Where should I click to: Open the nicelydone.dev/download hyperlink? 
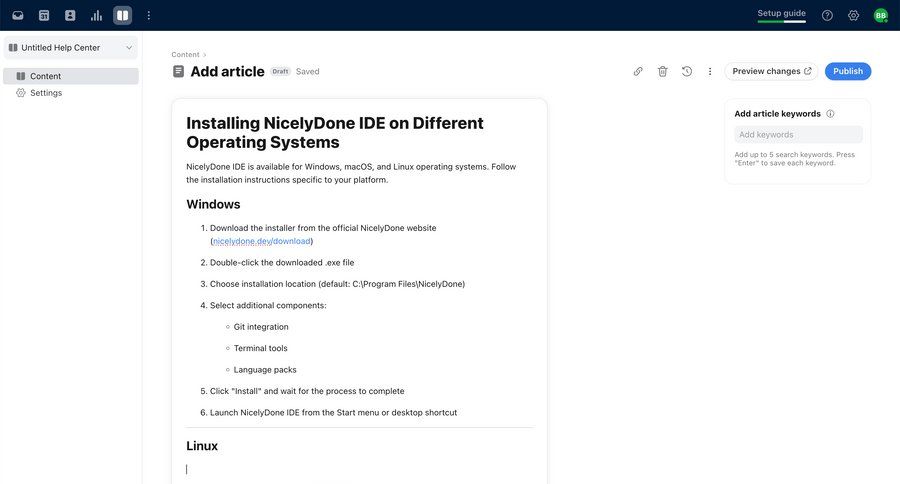click(x=262, y=241)
